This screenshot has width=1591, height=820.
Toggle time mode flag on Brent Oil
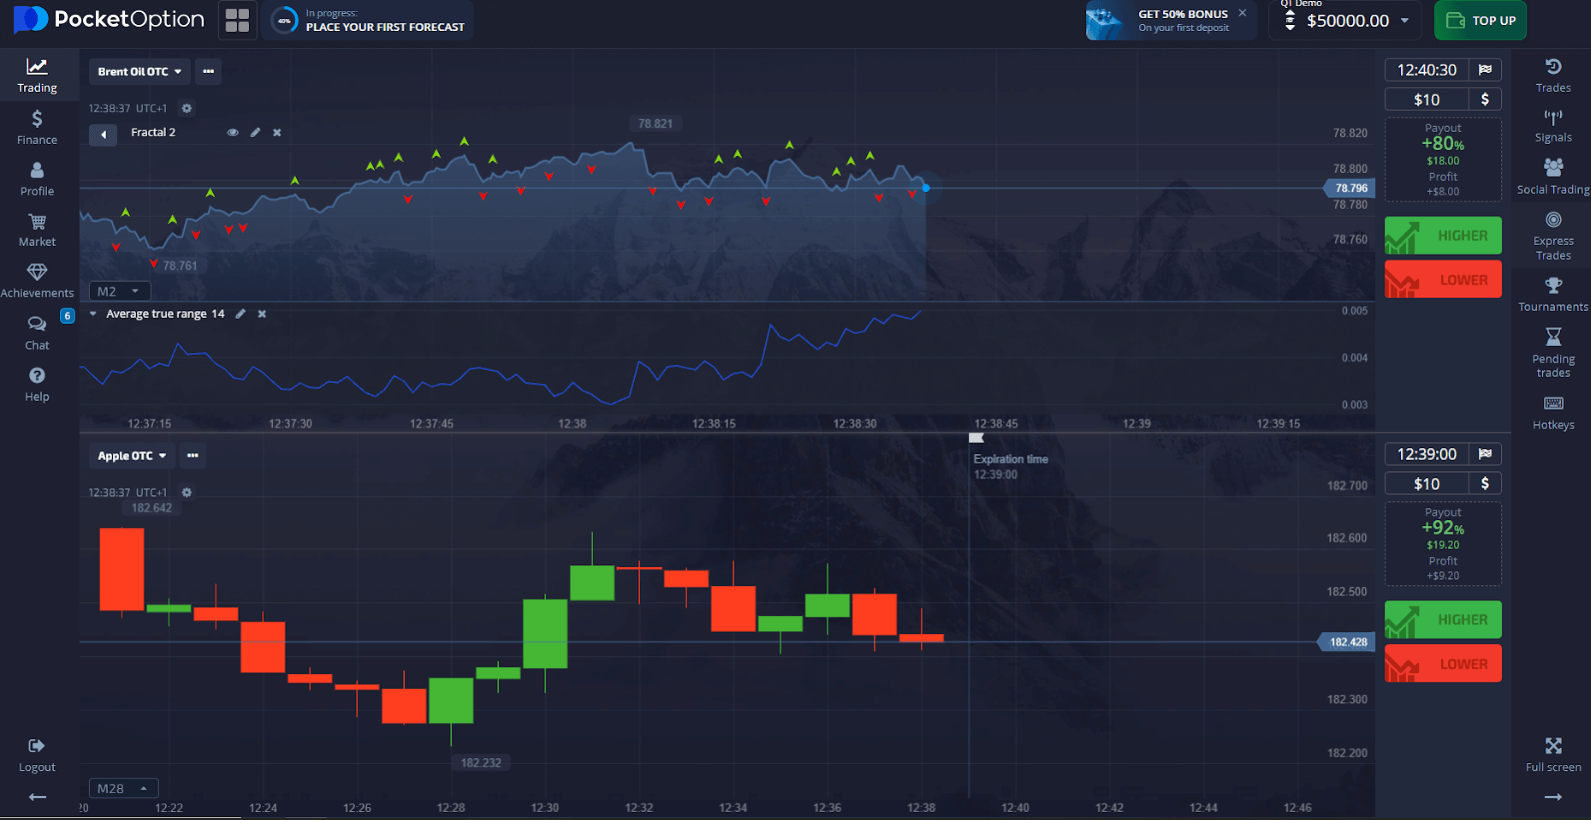coord(1485,70)
